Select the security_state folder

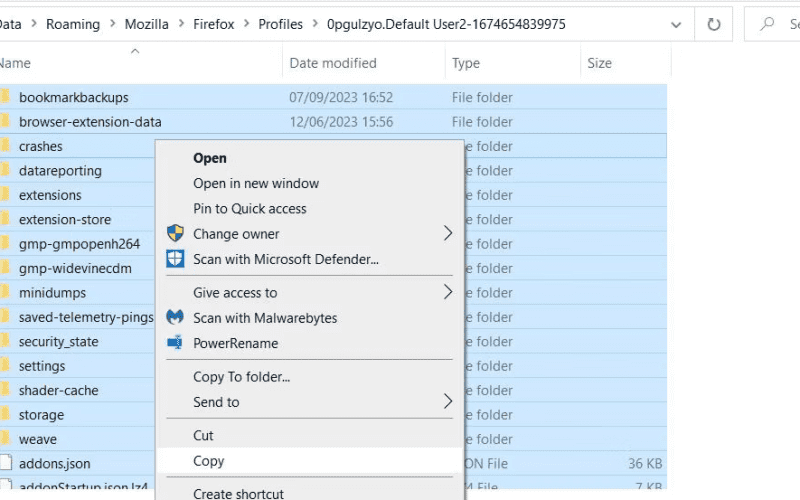pos(58,341)
